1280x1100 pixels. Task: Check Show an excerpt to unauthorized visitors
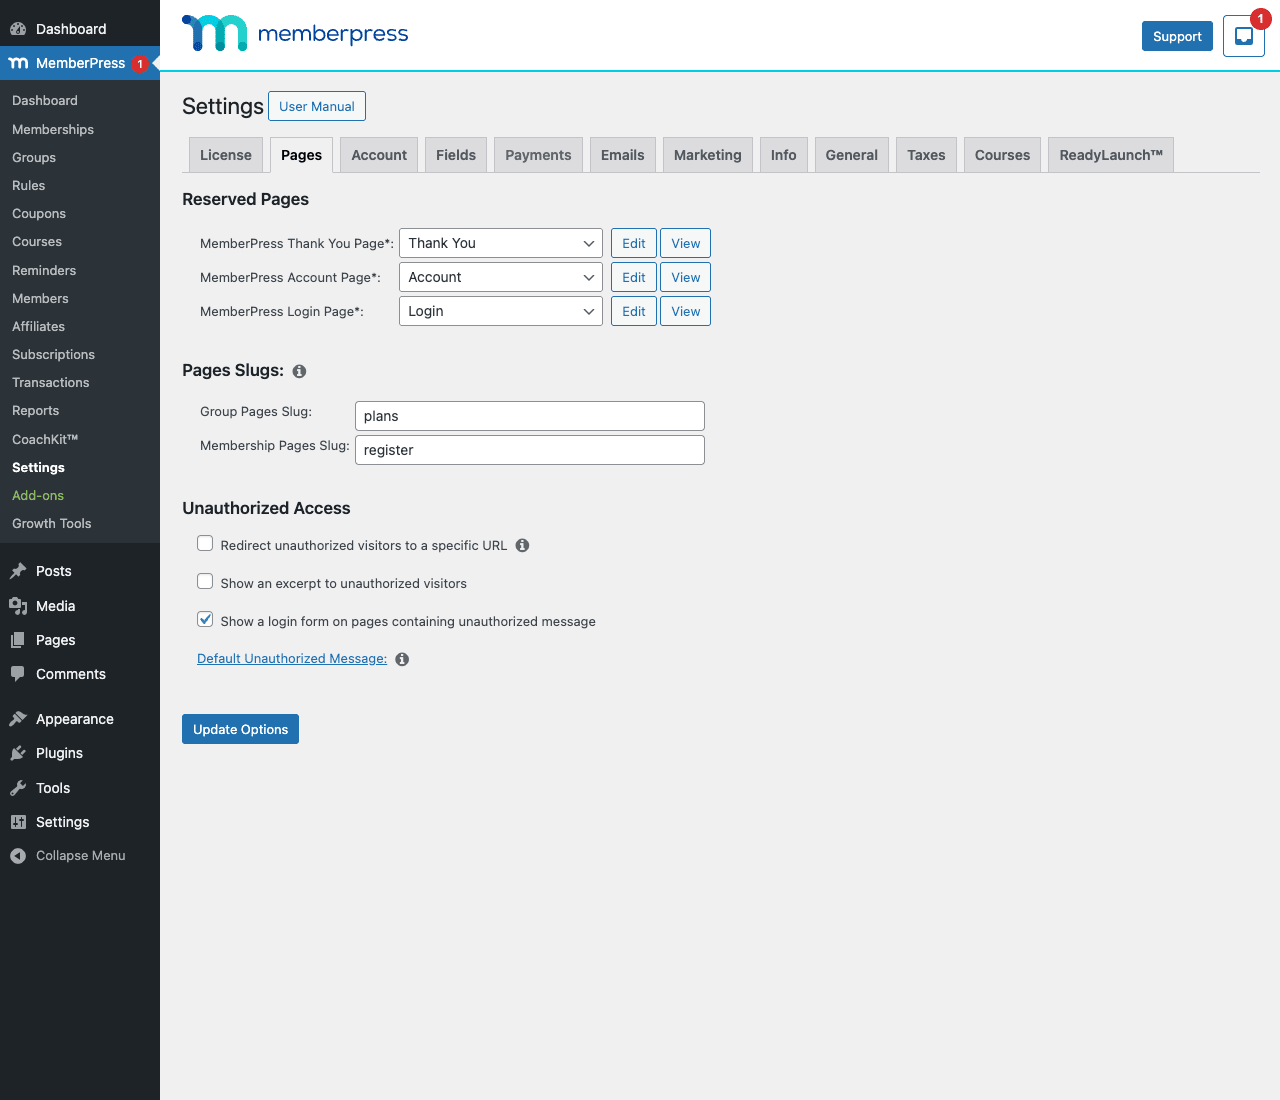205,582
